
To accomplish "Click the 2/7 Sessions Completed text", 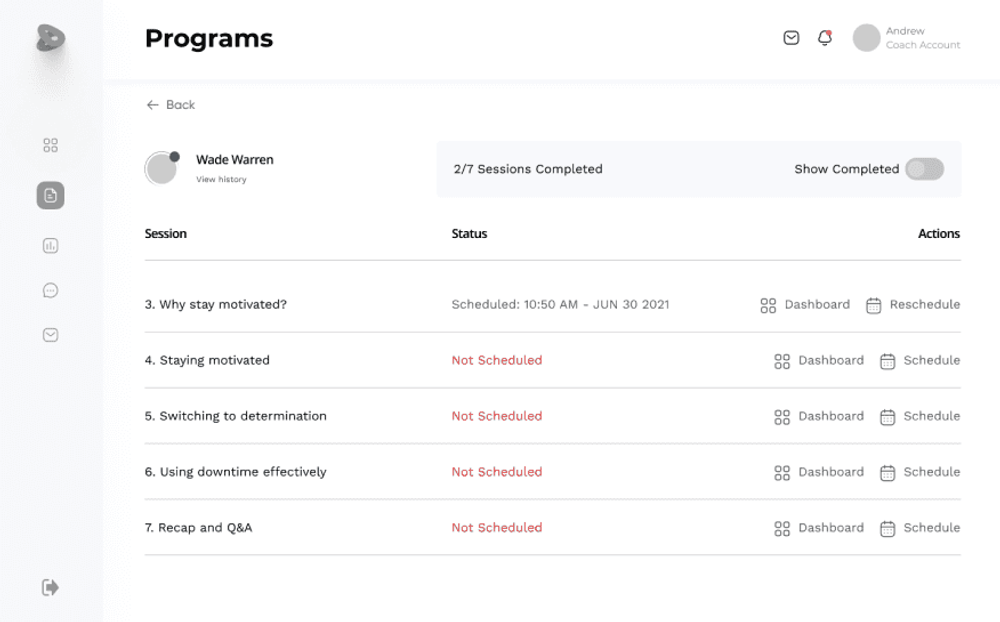I will (528, 169).
